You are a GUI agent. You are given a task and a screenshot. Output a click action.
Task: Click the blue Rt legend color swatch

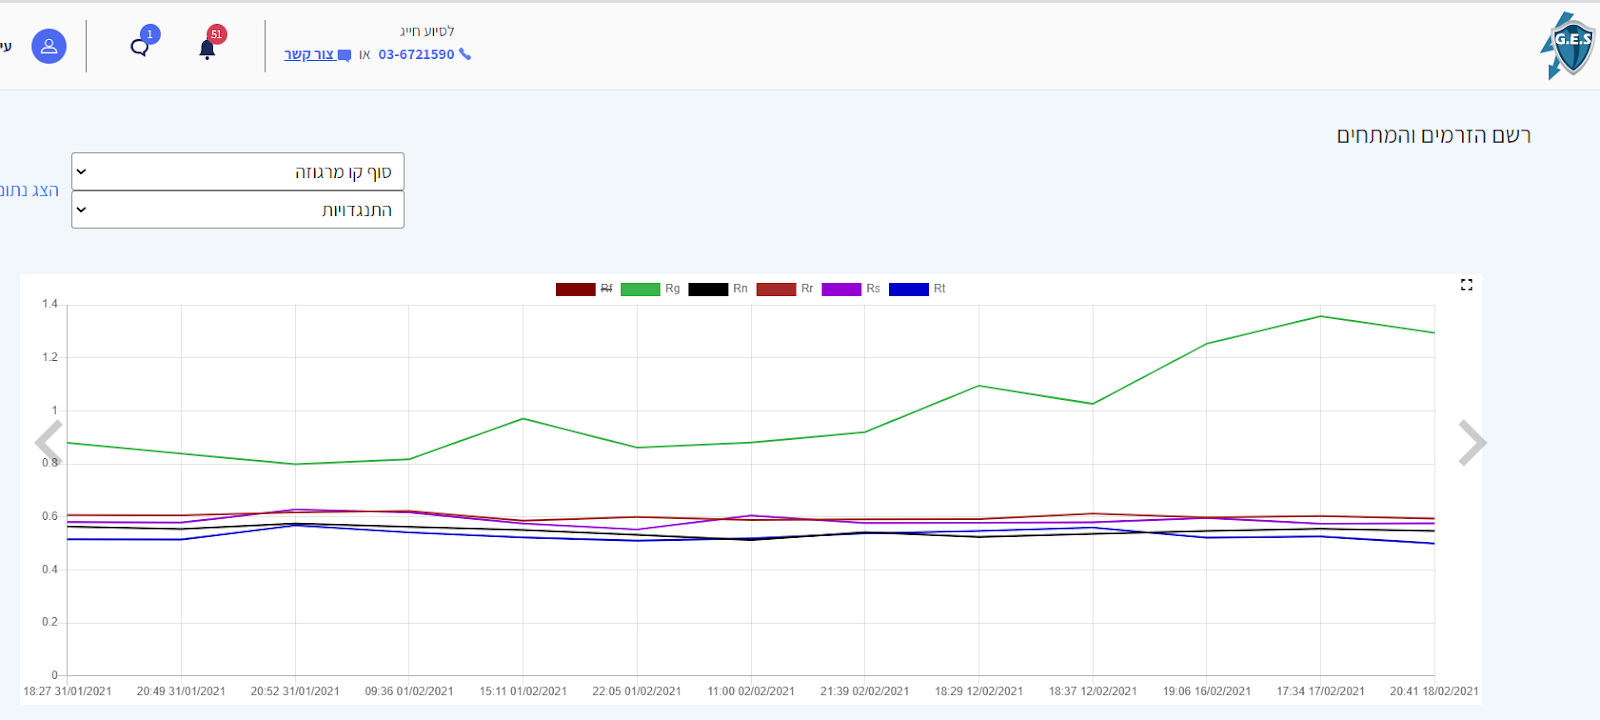coord(909,289)
